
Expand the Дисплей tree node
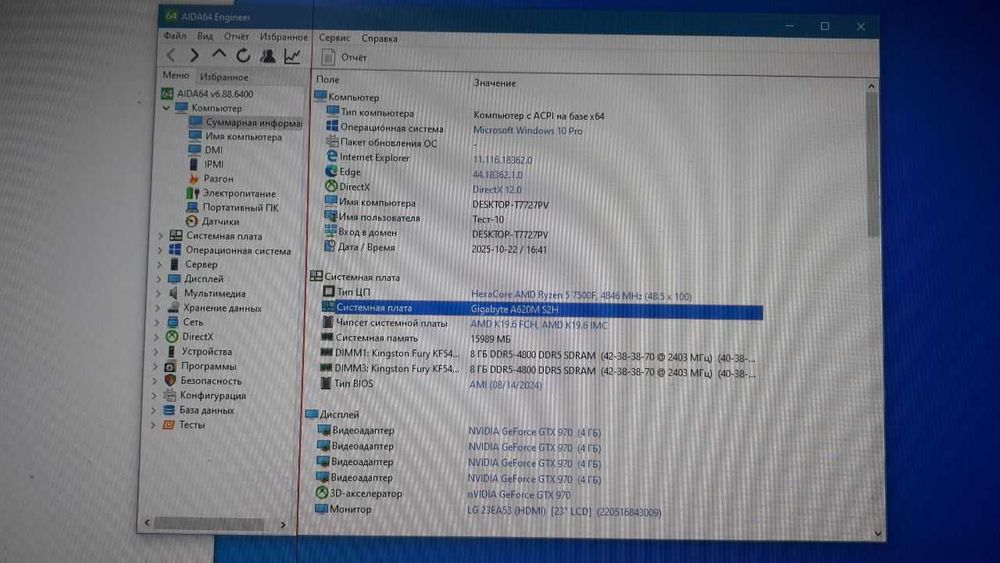click(x=159, y=279)
